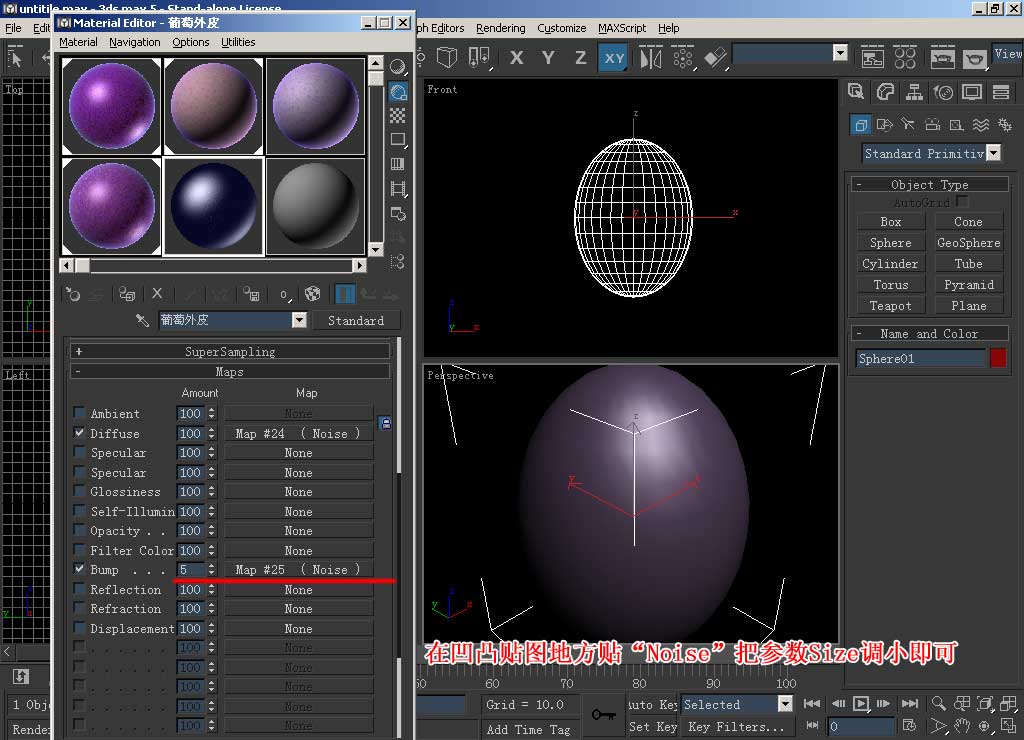The image size is (1024, 740).
Task: Expand the SuperSampling rollout
Action: point(230,351)
